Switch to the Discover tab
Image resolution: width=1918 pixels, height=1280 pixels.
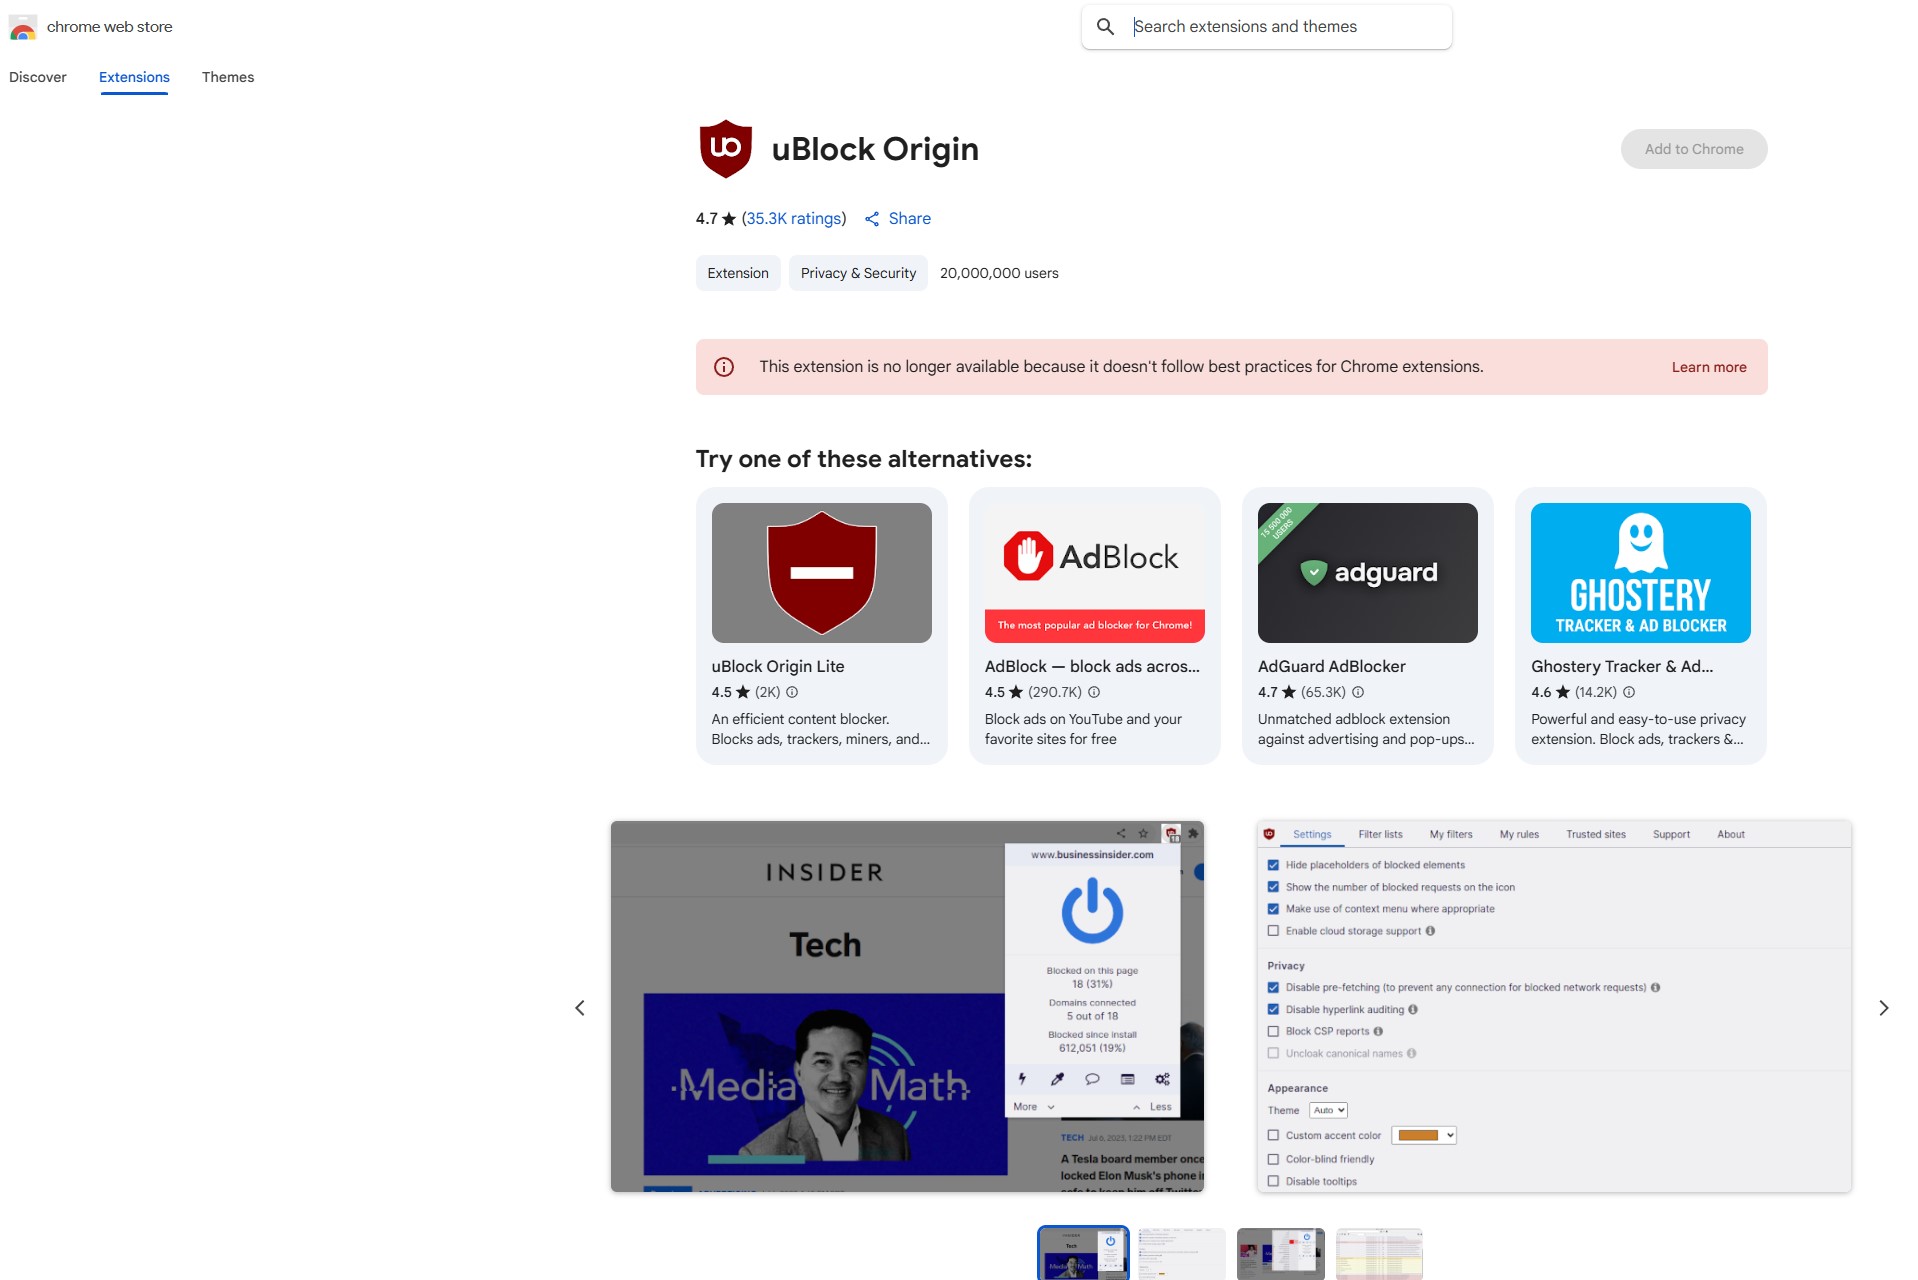coord(38,77)
